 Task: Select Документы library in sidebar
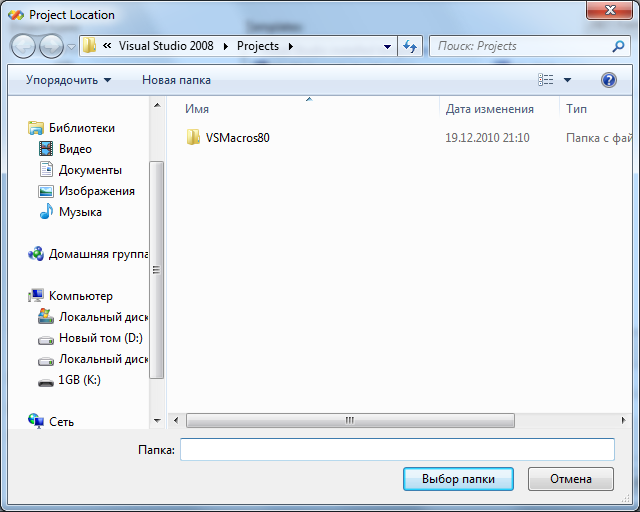90,170
